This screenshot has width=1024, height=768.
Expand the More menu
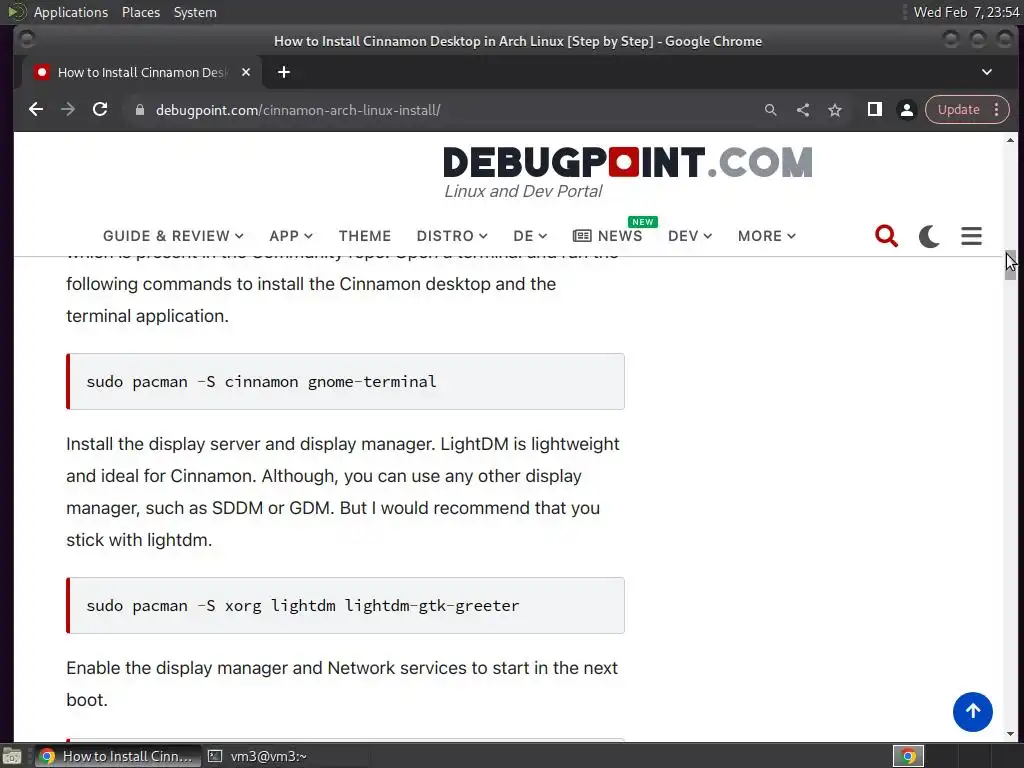(767, 236)
